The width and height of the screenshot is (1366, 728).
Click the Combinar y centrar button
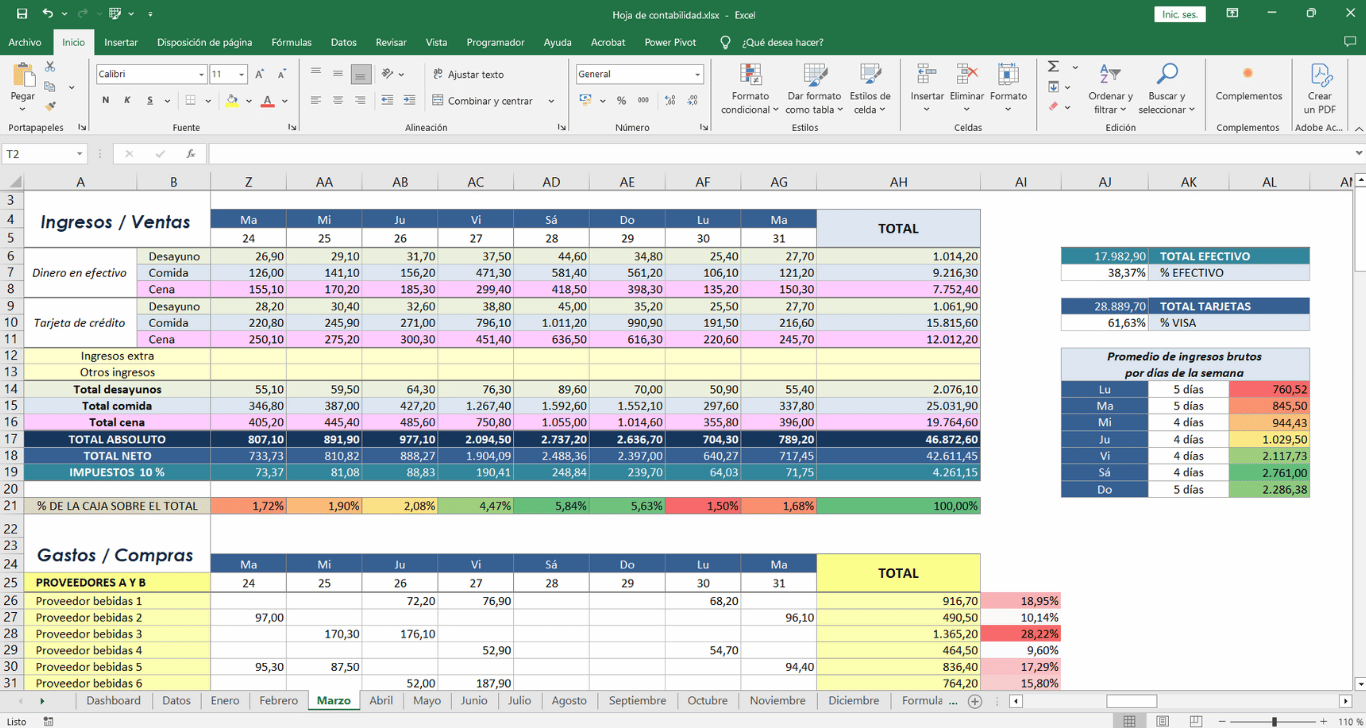pyautogui.click(x=487, y=101)
